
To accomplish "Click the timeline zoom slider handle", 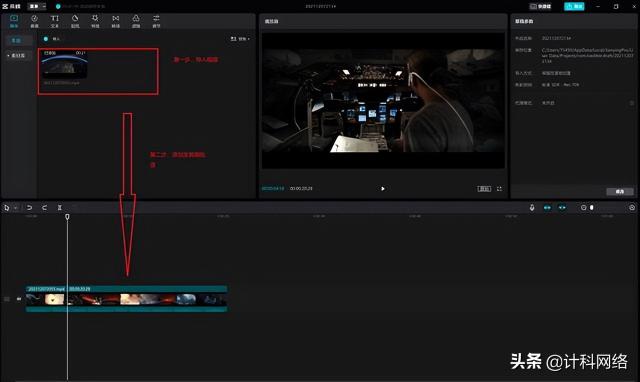I will tap(591, 208).
